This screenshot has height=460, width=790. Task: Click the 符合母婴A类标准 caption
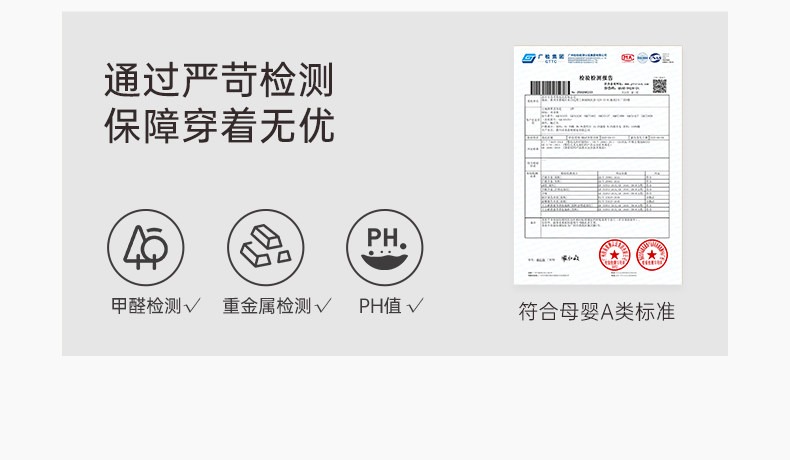coord(597,311)
